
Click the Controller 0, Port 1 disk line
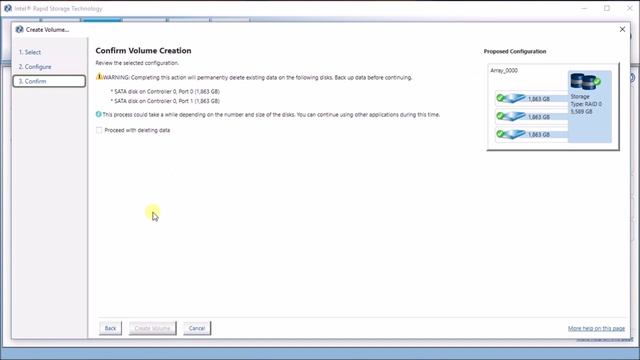pyautogui.click(x=165, y=101)
